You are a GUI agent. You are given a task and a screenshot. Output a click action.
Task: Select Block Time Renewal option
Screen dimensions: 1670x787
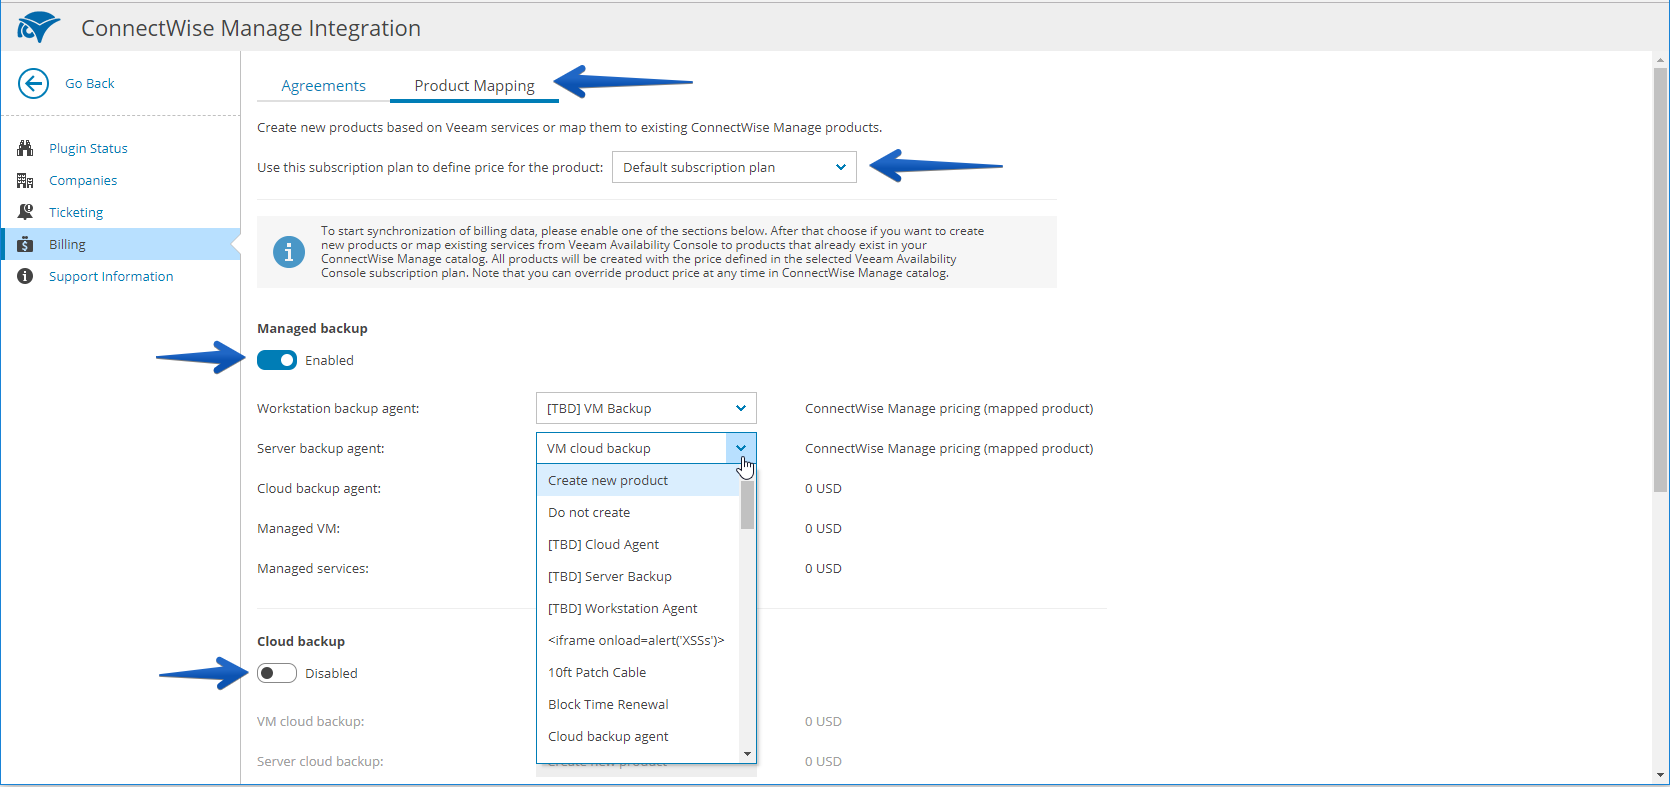pyautogui.click(x=638, y=704)
